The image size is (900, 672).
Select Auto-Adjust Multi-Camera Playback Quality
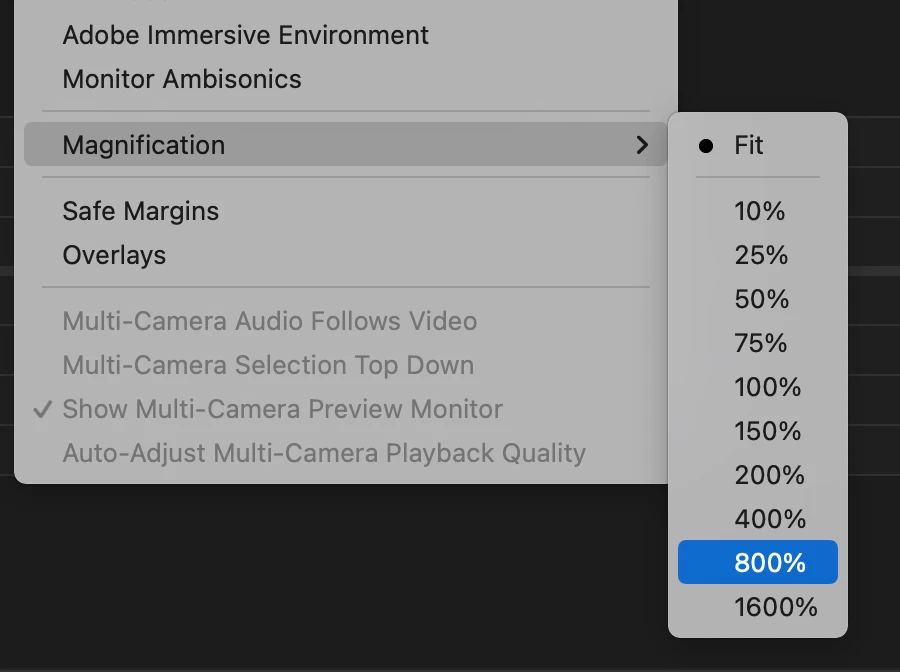point(324,453)
